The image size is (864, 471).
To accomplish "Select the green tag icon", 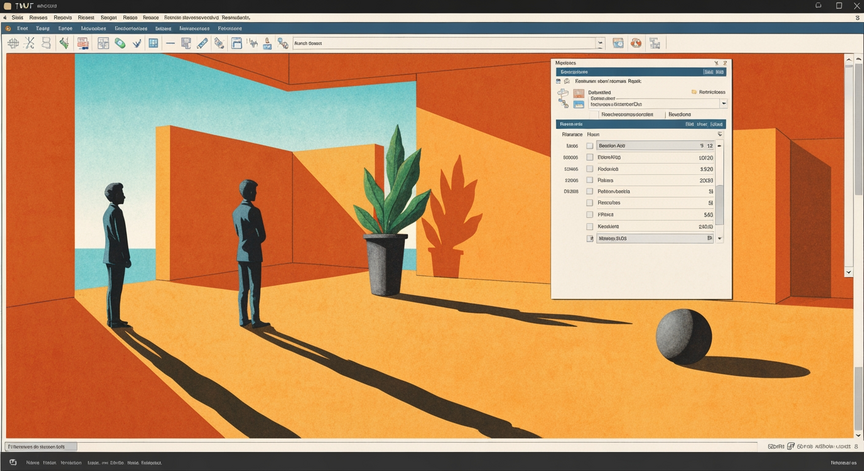I will pyautogui.click(x=120, y=43).
